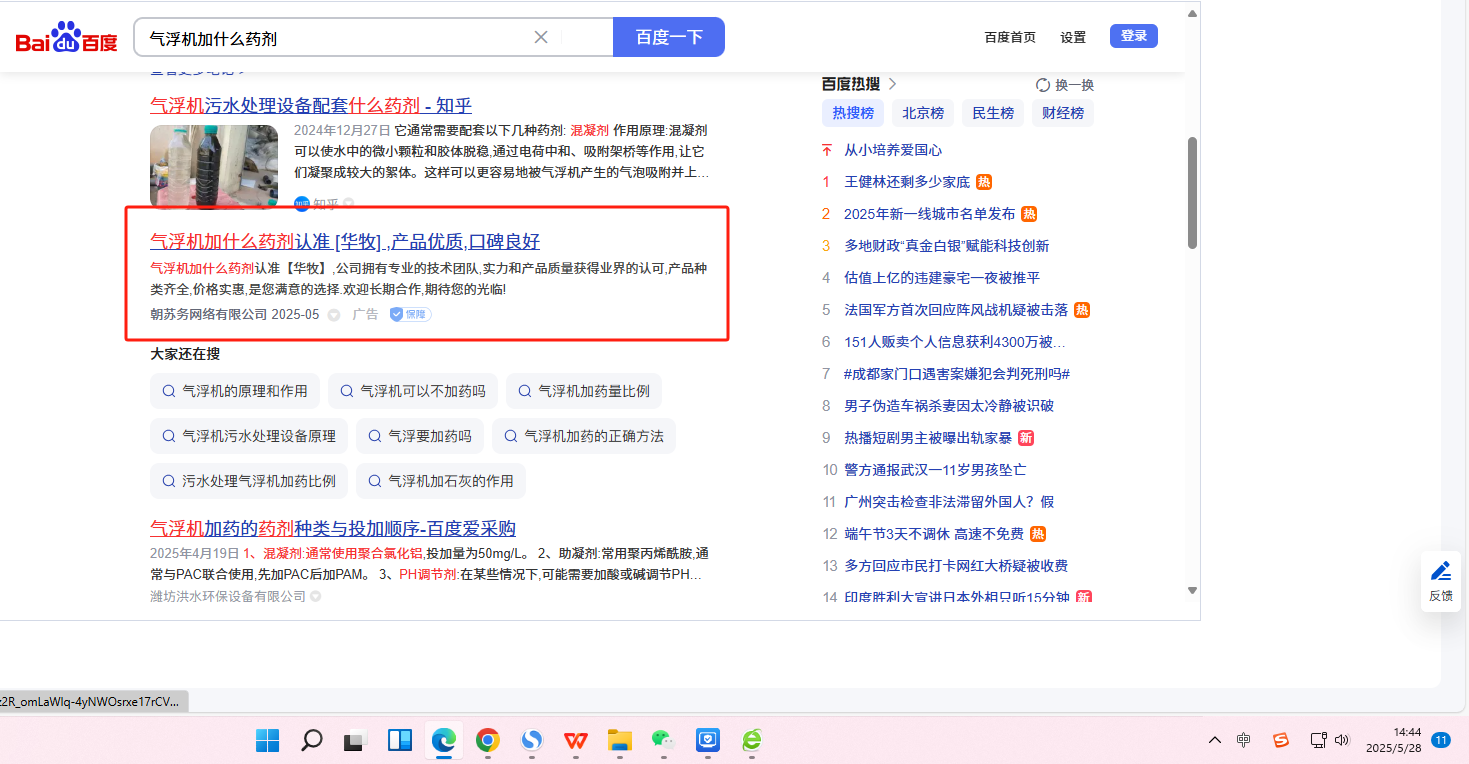This screenshot has height=764, width=1469.
Task: Open File Explorer from taskbar
Action: pos(620,740)
